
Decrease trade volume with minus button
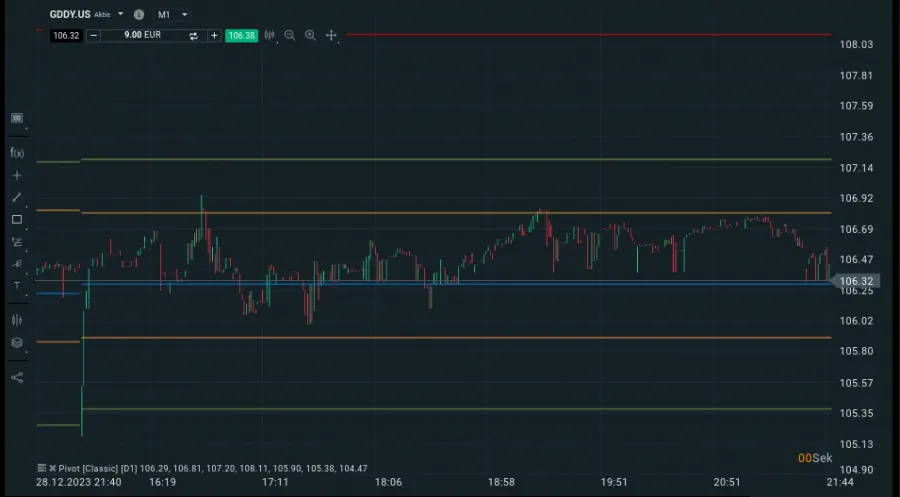coord(94,35)
